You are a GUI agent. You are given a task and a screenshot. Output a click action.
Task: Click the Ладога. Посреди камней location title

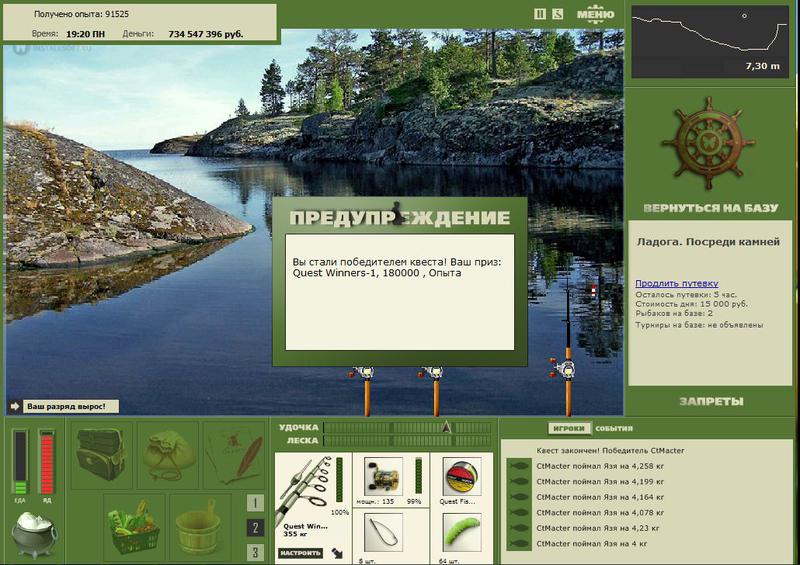pos(708,242)
